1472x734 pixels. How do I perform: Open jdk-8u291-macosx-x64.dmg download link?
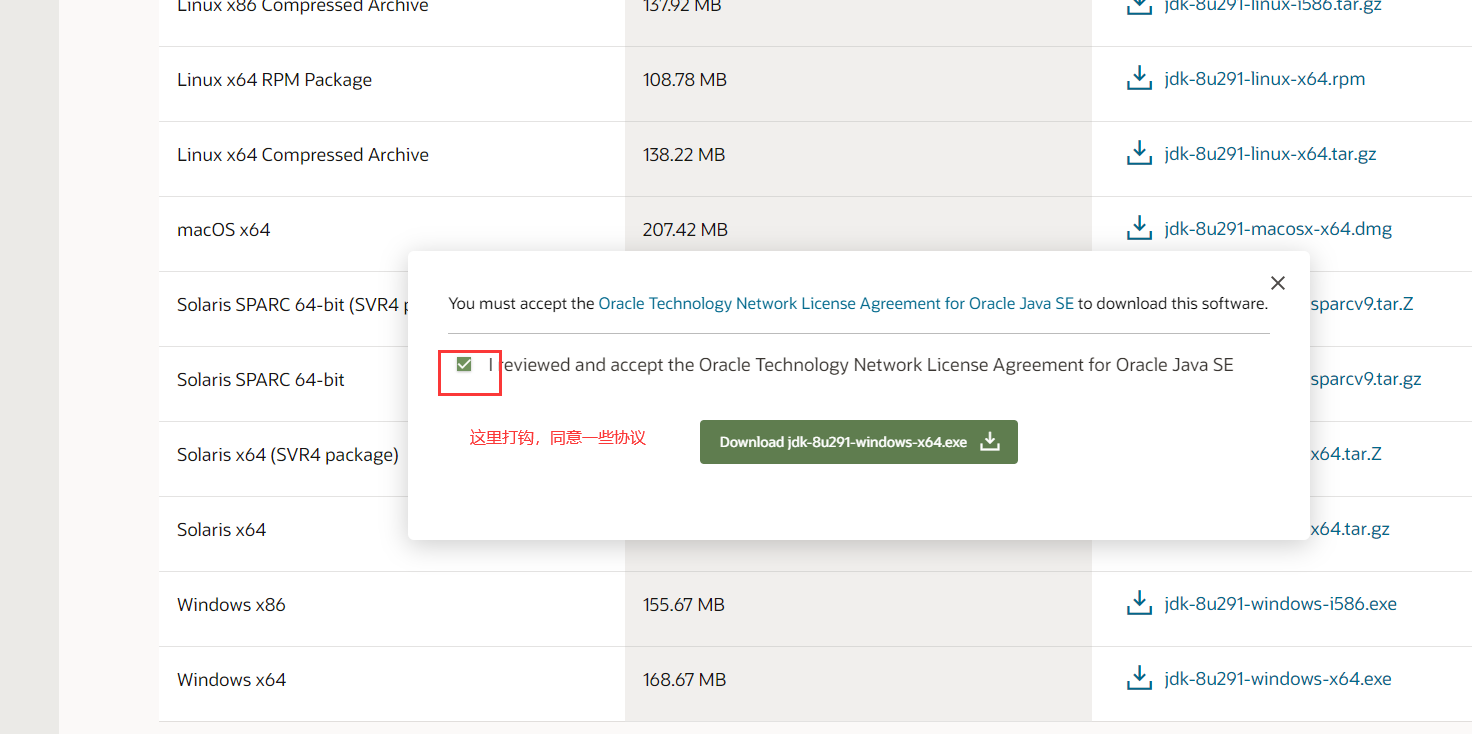point(1278,229)
